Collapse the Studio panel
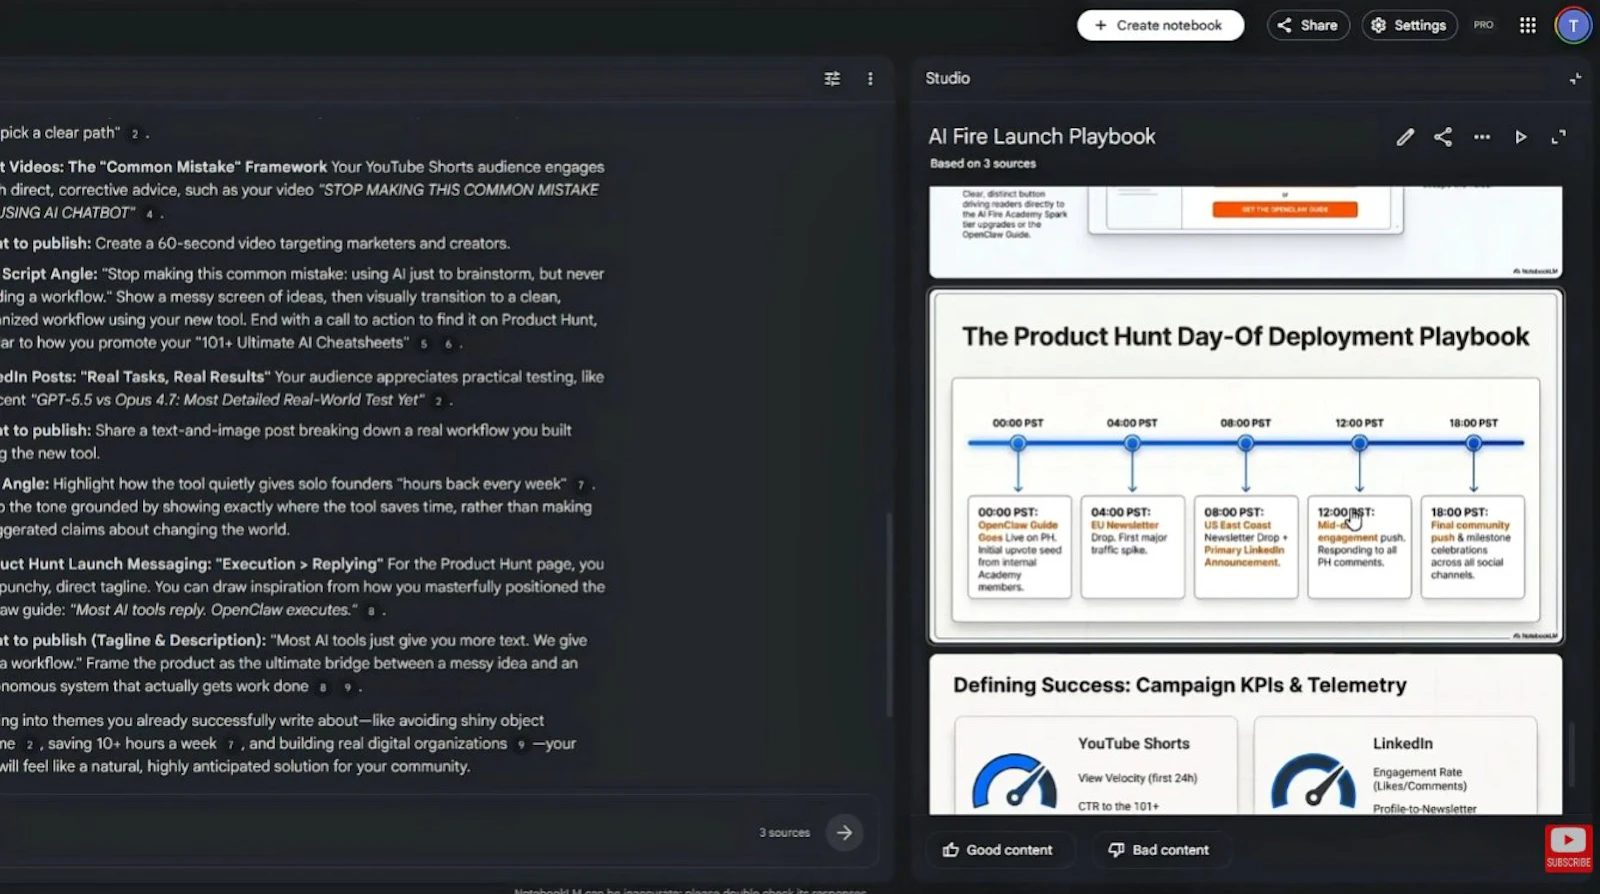The height and width of the screenshot is (894, 1600). click(x=1575, y=78)
